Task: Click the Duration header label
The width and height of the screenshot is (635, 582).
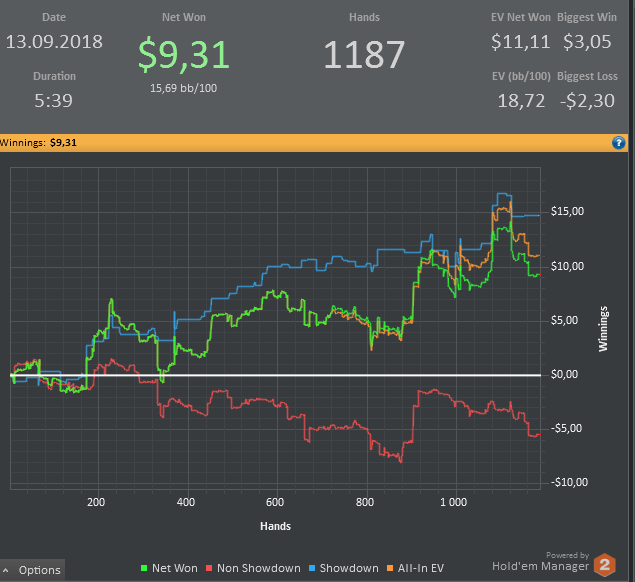Action: 54,76
